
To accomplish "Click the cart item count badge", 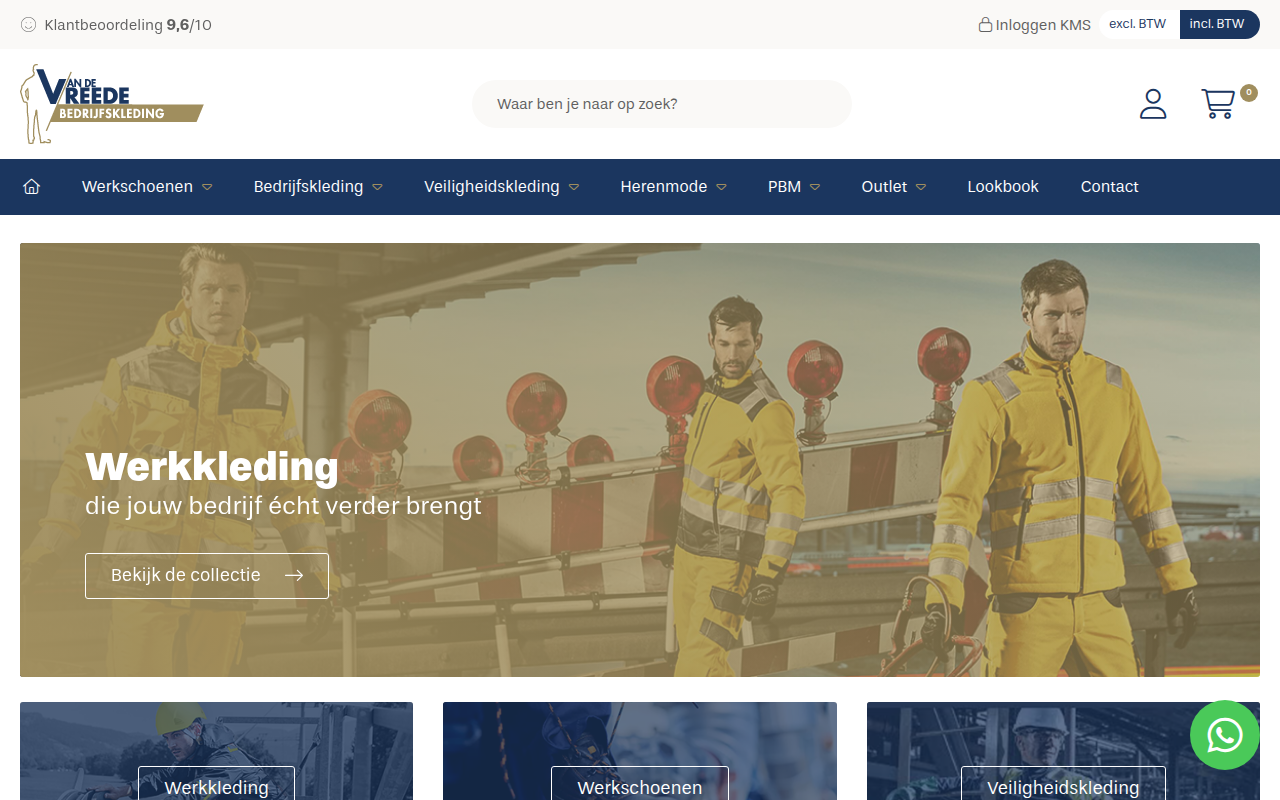I will 1249,93.
